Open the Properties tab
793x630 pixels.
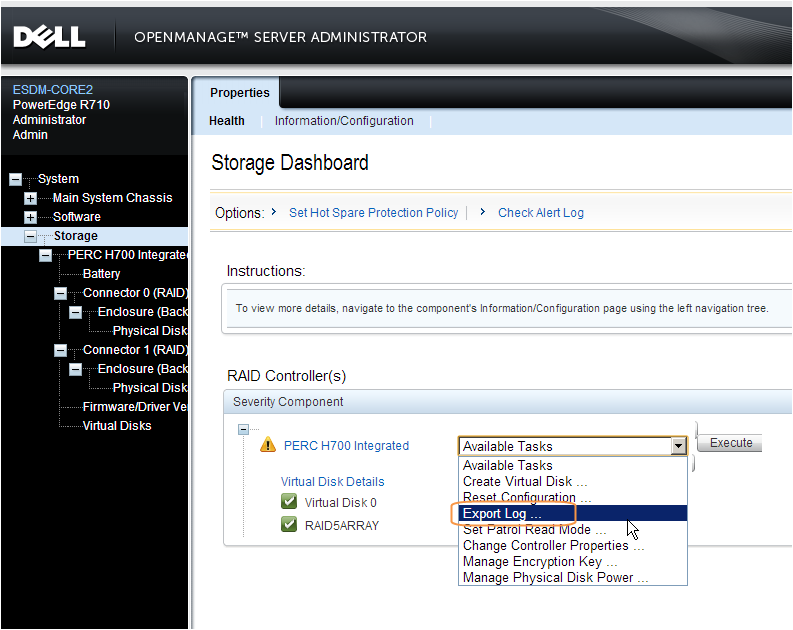pyautogui.click(x=240, y=93)
